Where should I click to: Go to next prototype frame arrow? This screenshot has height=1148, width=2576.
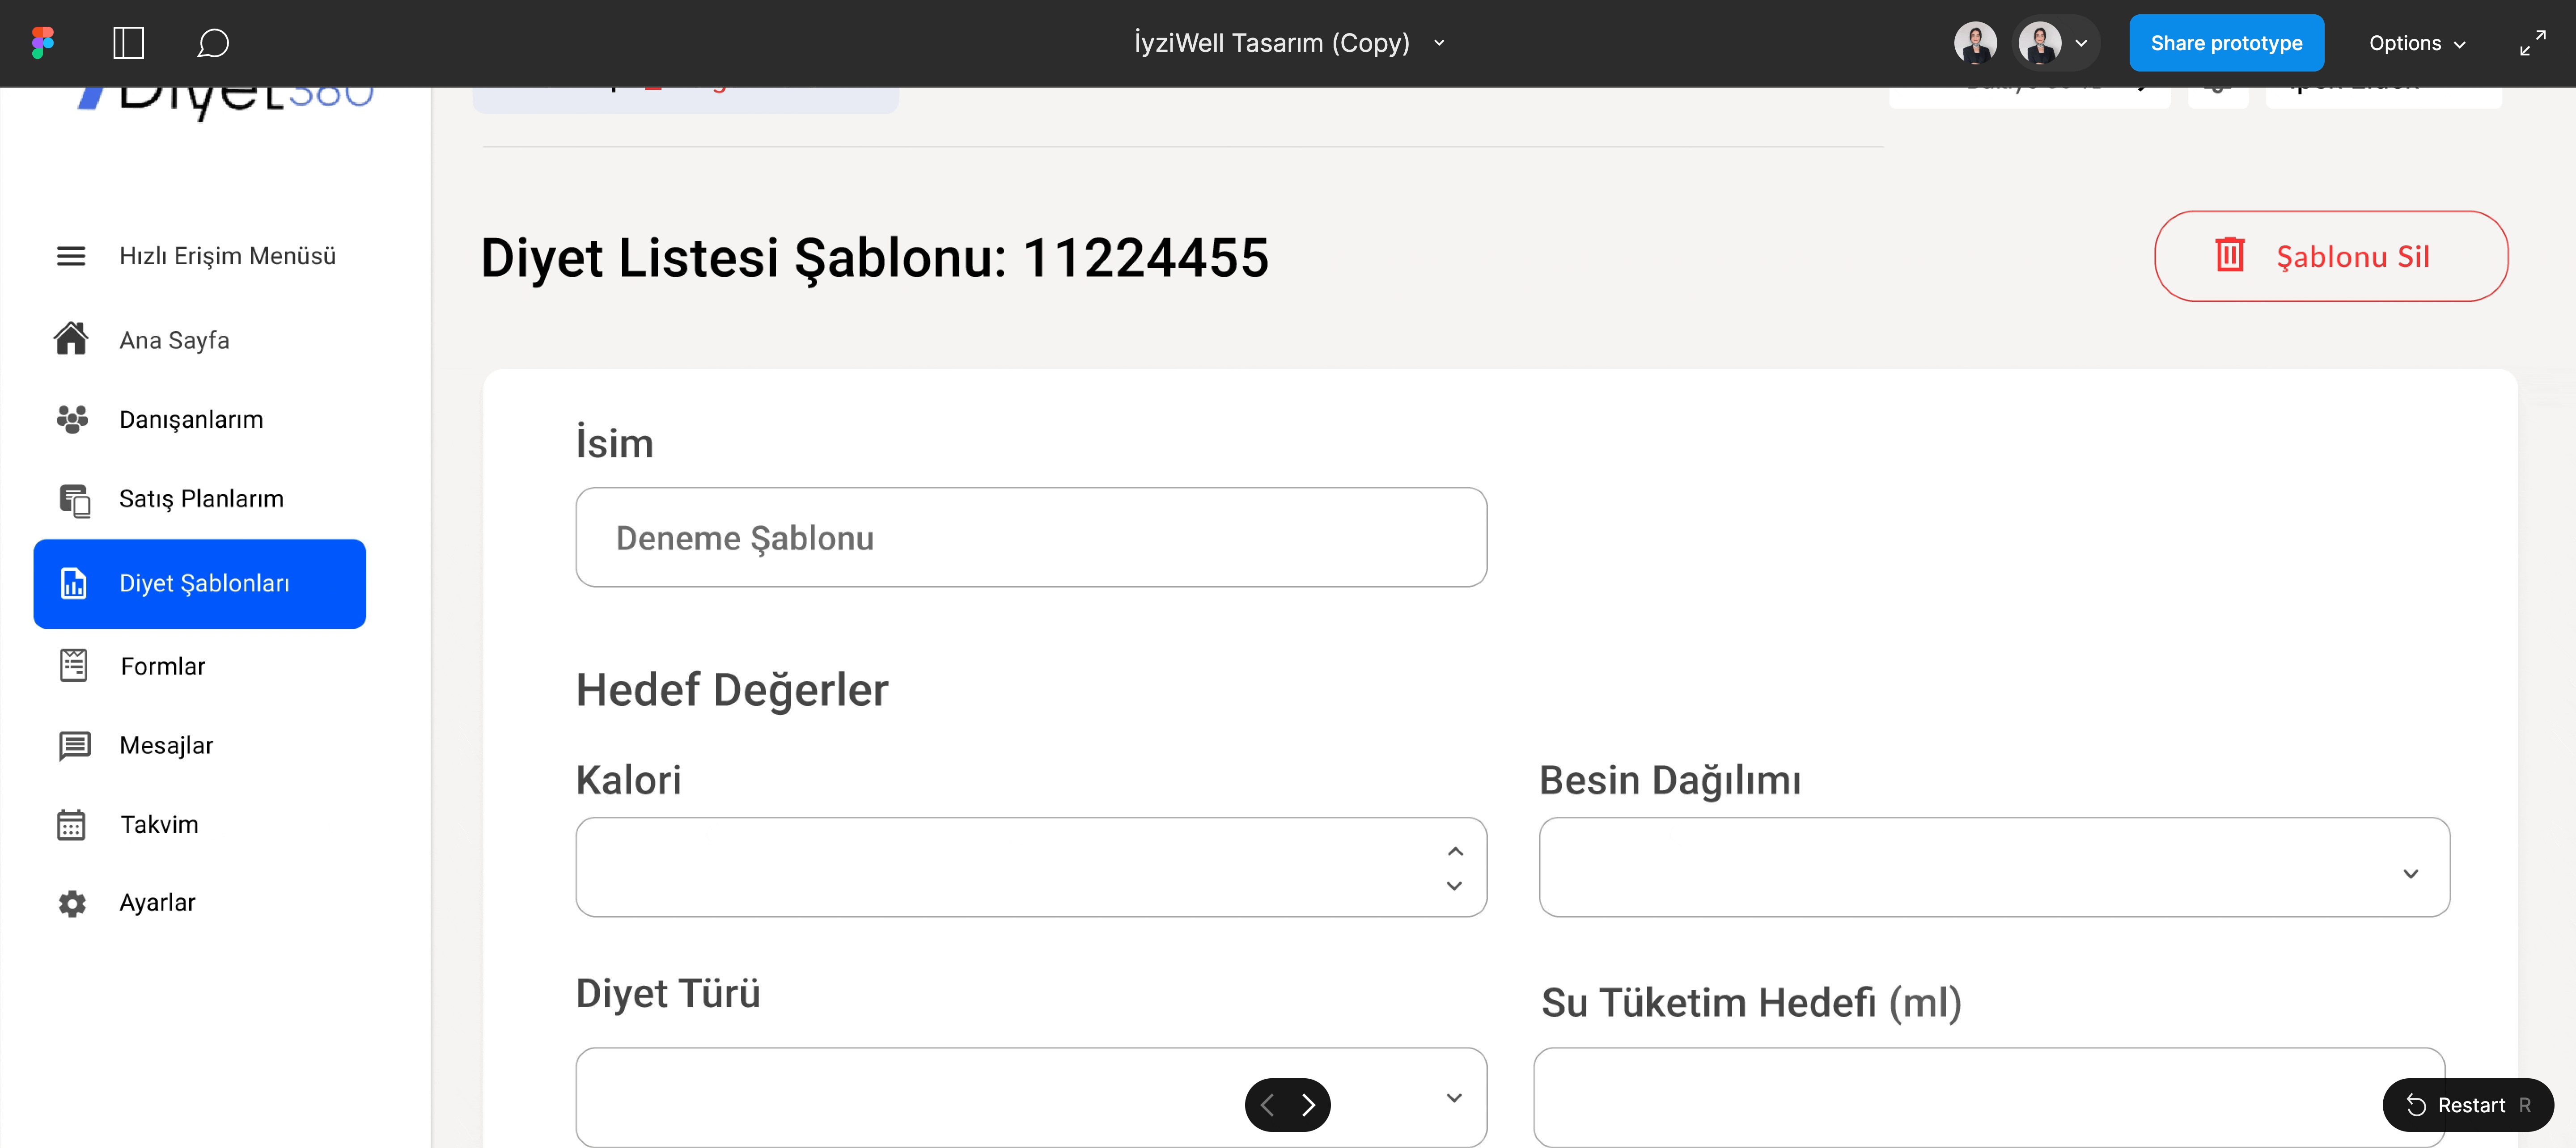pyautogui.click(x=1309, y=1104)
